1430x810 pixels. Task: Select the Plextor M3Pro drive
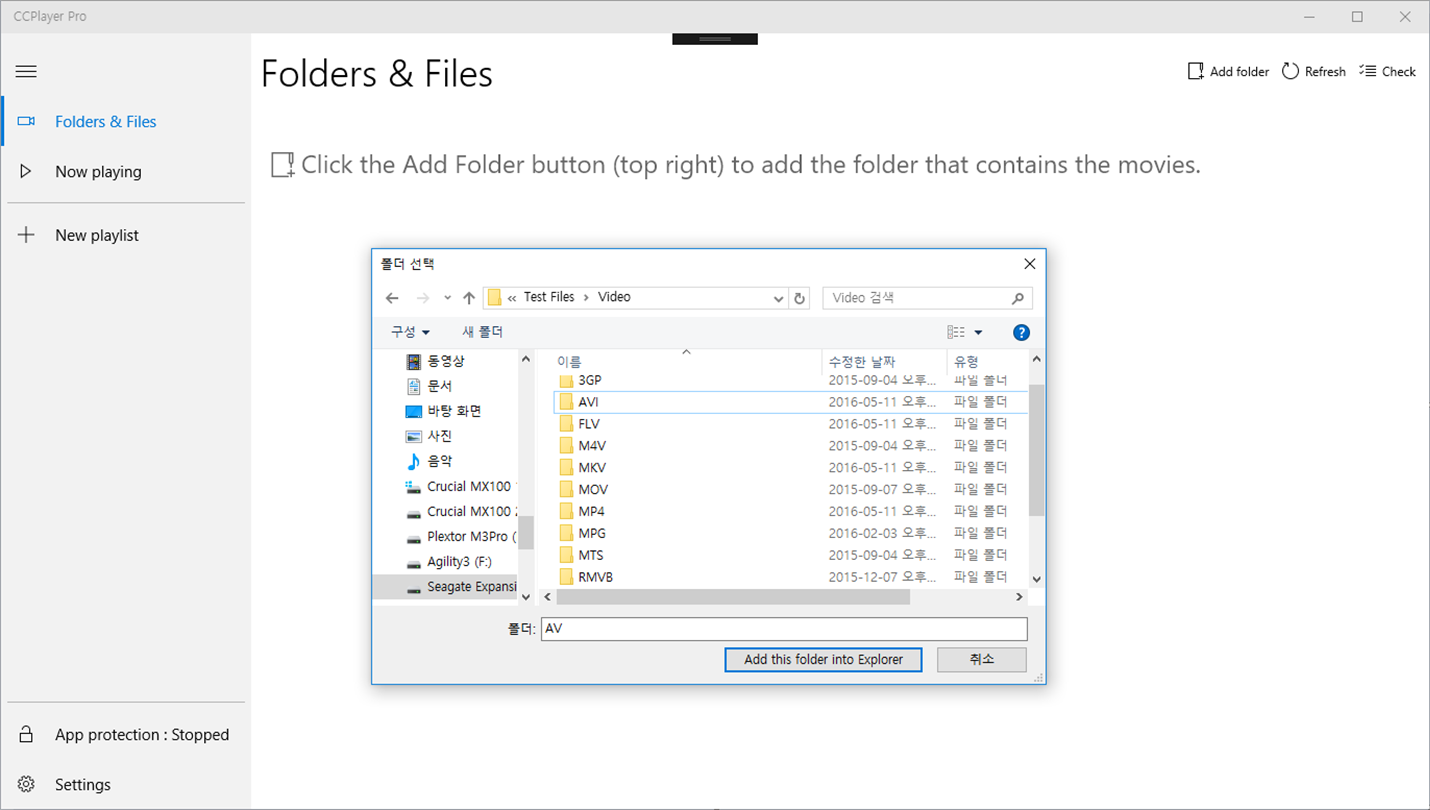461,536
